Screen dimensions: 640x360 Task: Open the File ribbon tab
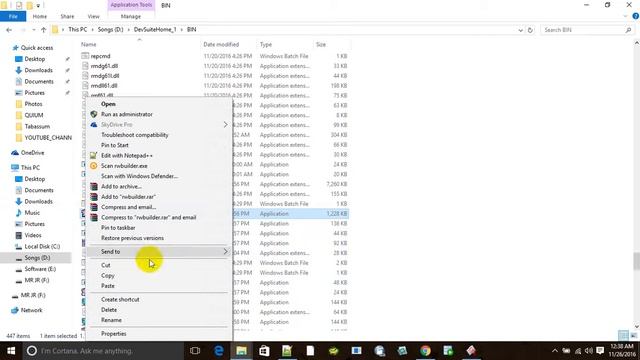[13, 16]
